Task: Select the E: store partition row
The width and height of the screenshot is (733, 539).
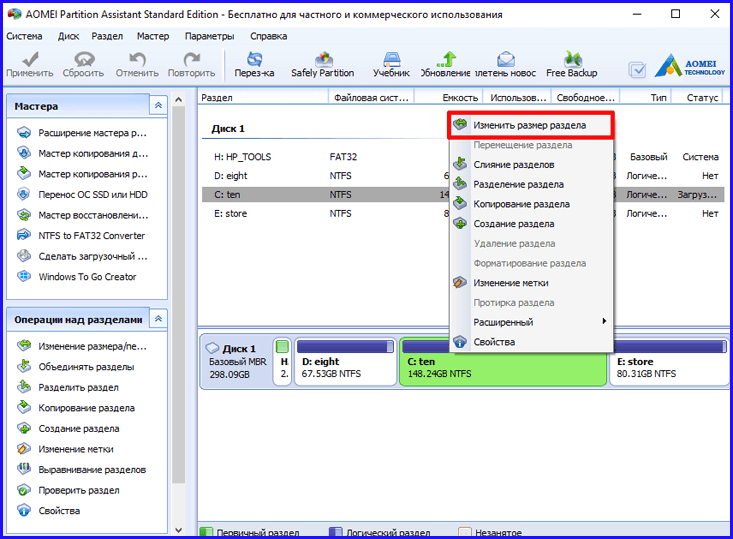Action: [463, 213]
